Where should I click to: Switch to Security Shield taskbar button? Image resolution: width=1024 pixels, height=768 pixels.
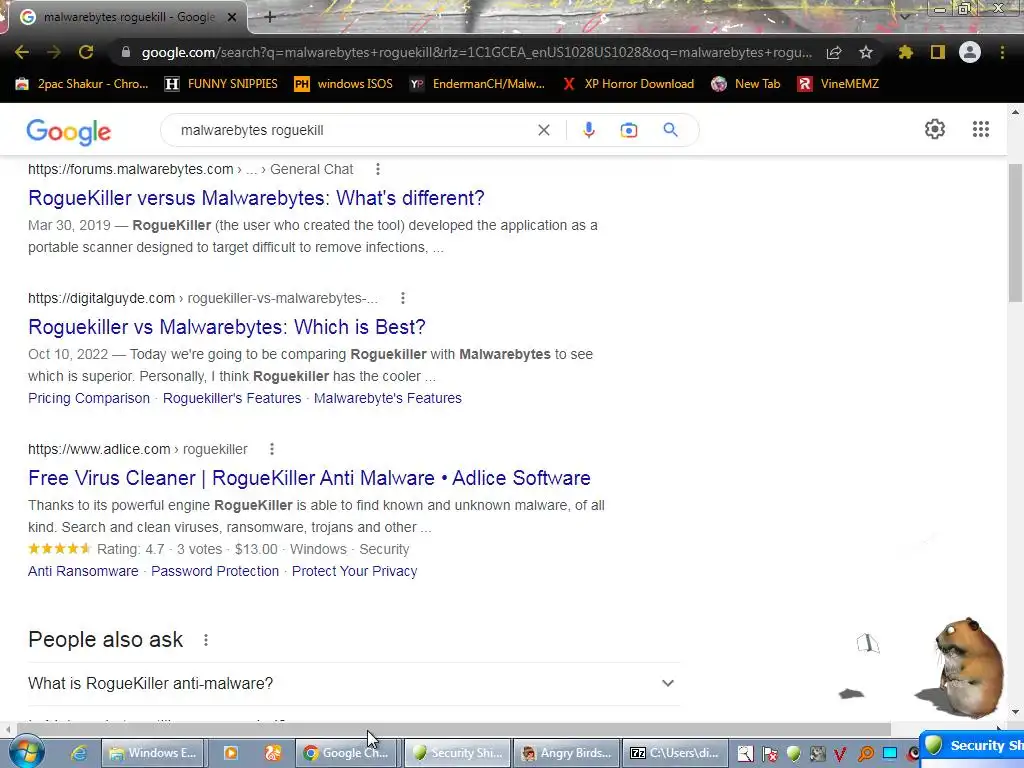[457, 753]
